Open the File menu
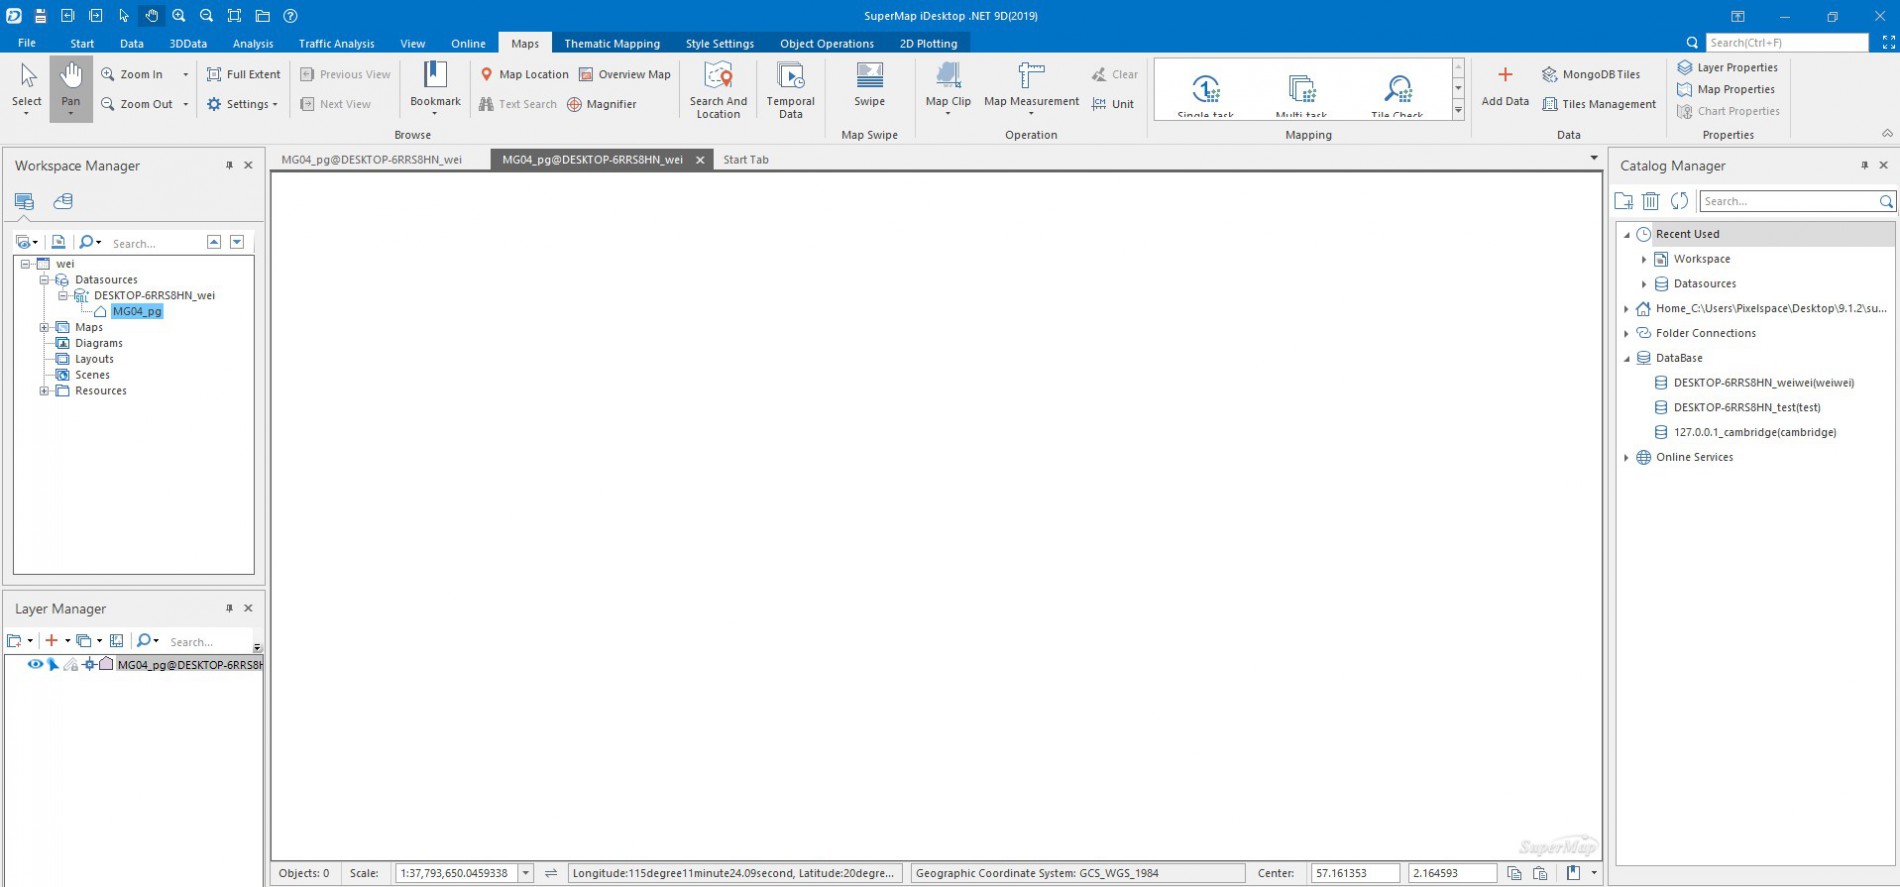The width and height of the screenshot is (1900, 887). click(27, 43)
